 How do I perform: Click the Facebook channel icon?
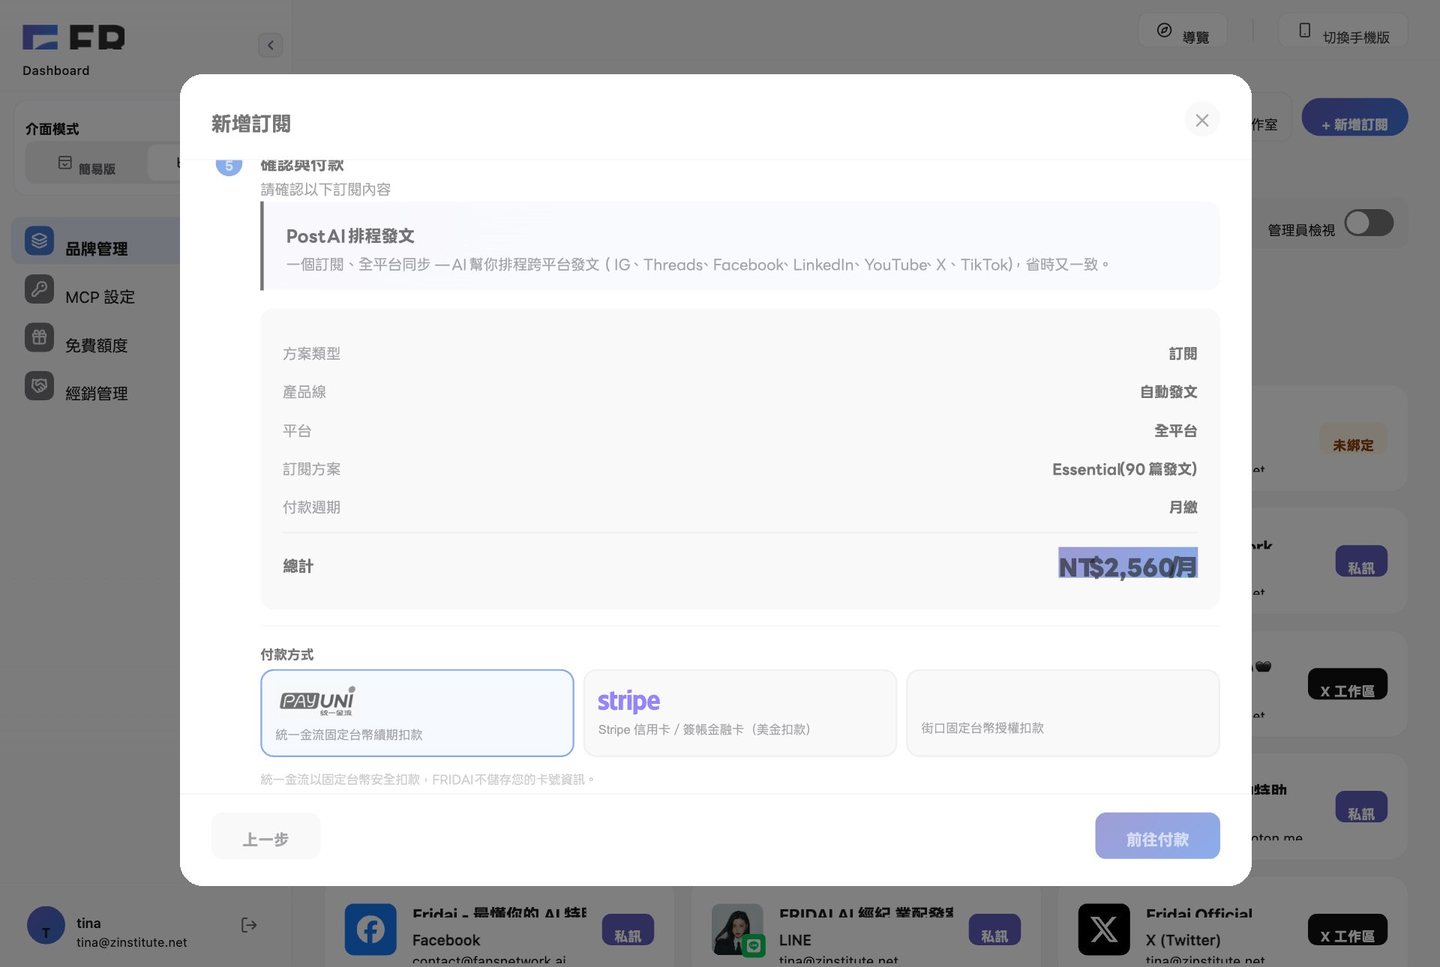[371, 930]
